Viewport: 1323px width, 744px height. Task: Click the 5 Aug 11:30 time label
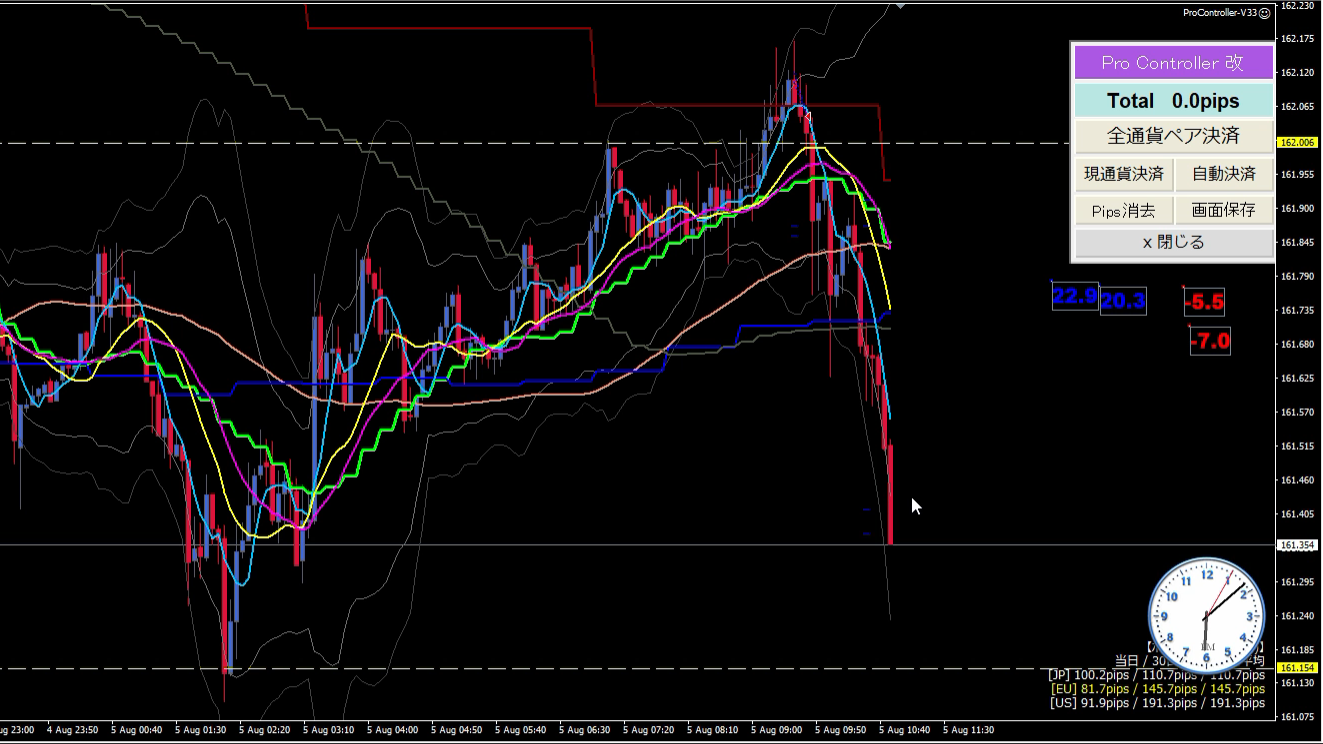click(968, 730)
